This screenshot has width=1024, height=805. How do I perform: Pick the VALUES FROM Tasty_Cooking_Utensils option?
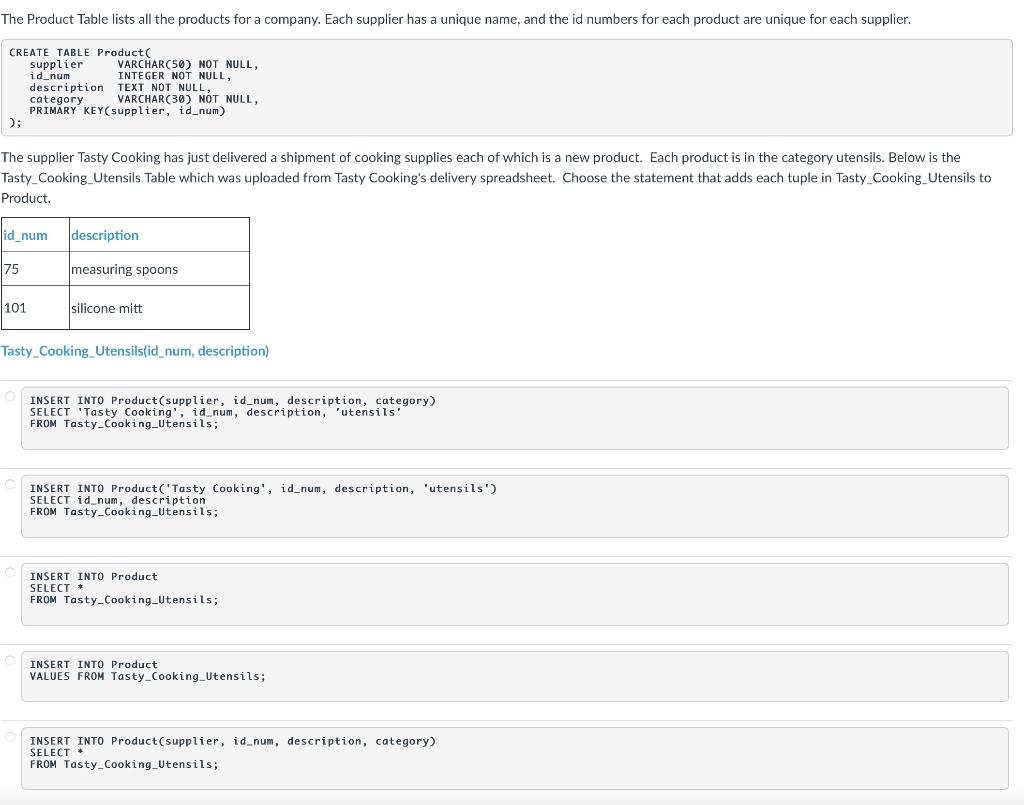(9, 659)
